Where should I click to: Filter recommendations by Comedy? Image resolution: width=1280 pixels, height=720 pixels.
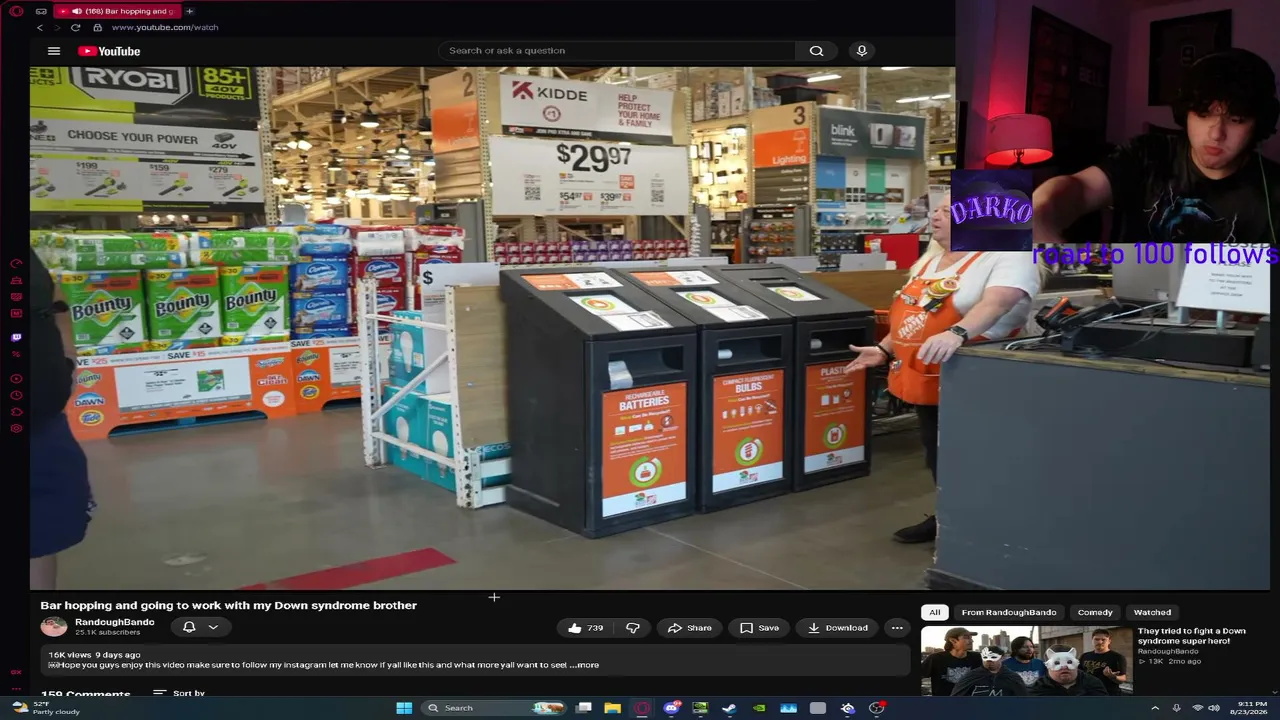pos(1095,612)
